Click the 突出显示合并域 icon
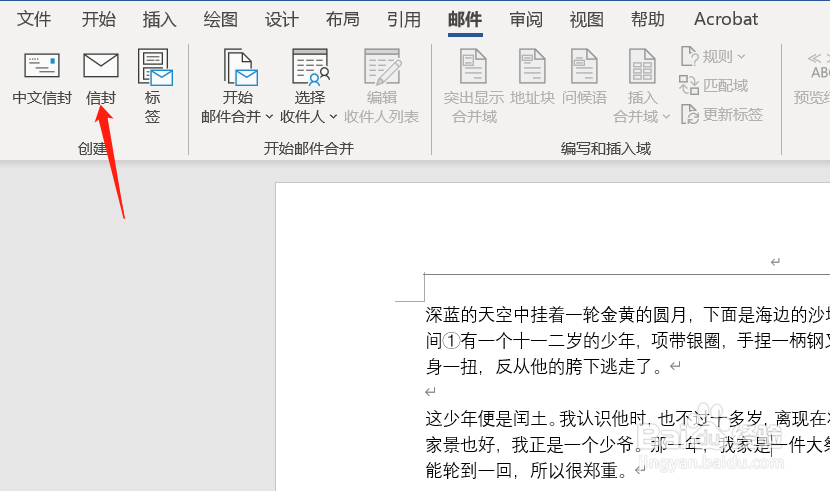830x491 pixels. pos(473,66)
